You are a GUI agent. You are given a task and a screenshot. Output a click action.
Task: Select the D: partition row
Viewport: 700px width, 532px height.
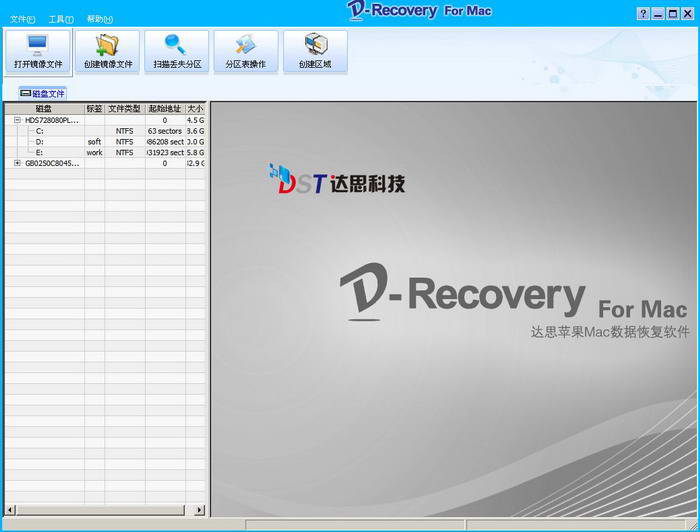(105, 141)
